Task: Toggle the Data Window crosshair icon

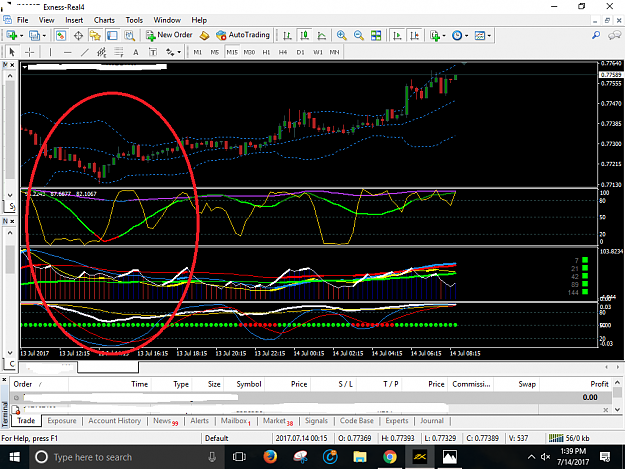Action: tap(78, 35)
